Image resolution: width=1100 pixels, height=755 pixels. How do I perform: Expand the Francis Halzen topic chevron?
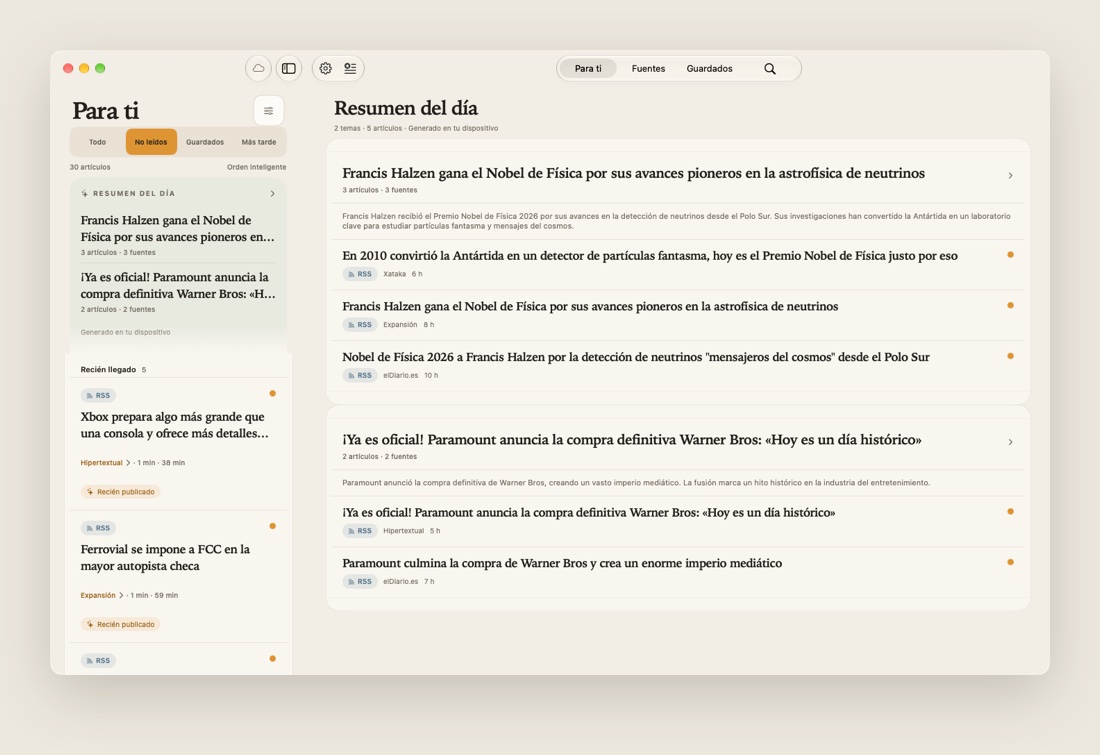(x=1010, y=175)
